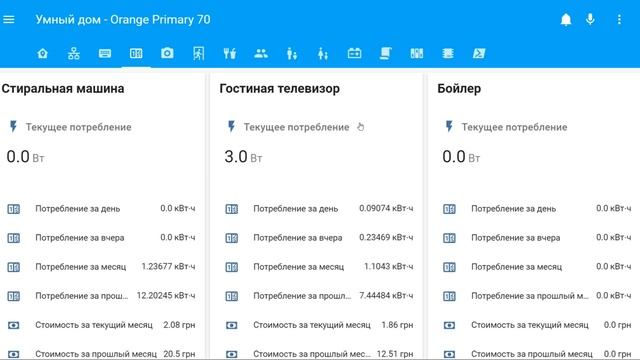This screenshot has width=640, height=360.
Task: Click counter icon for Стиральная машина Потребление за вчера
Action: [13, 238]
